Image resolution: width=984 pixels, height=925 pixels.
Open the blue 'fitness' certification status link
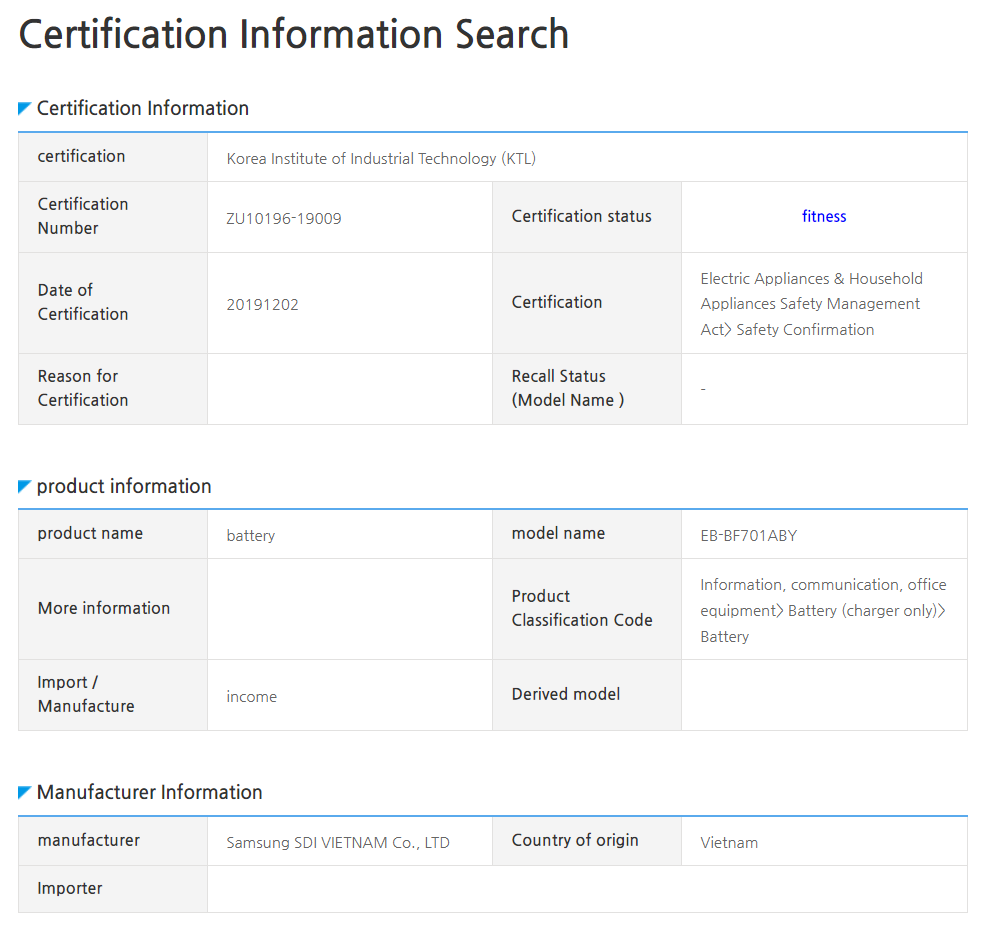coord(824,216)
